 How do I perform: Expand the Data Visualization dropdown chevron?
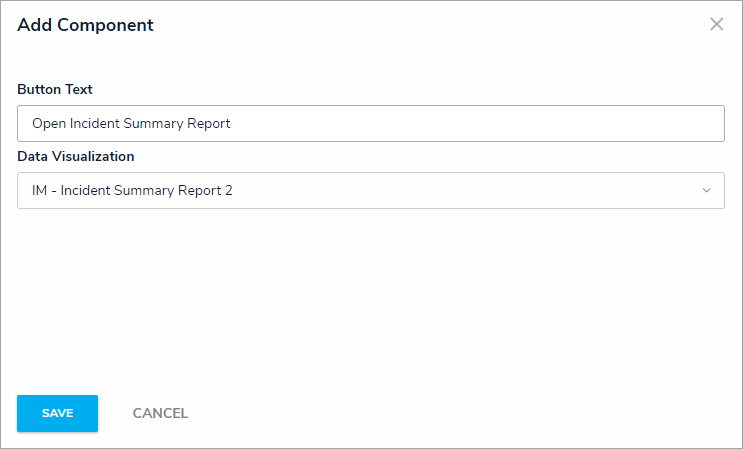(706, 191)
